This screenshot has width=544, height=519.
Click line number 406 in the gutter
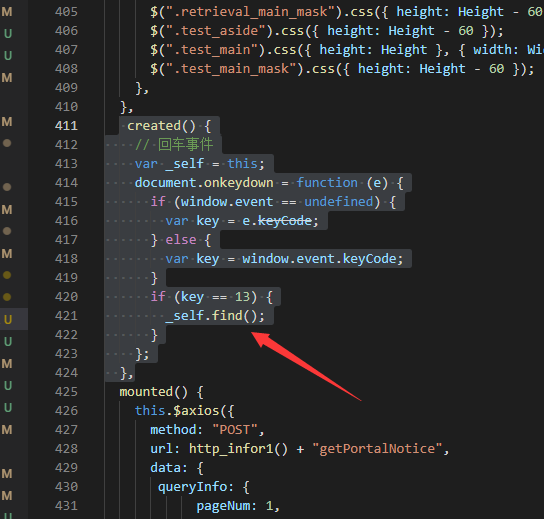66,31
